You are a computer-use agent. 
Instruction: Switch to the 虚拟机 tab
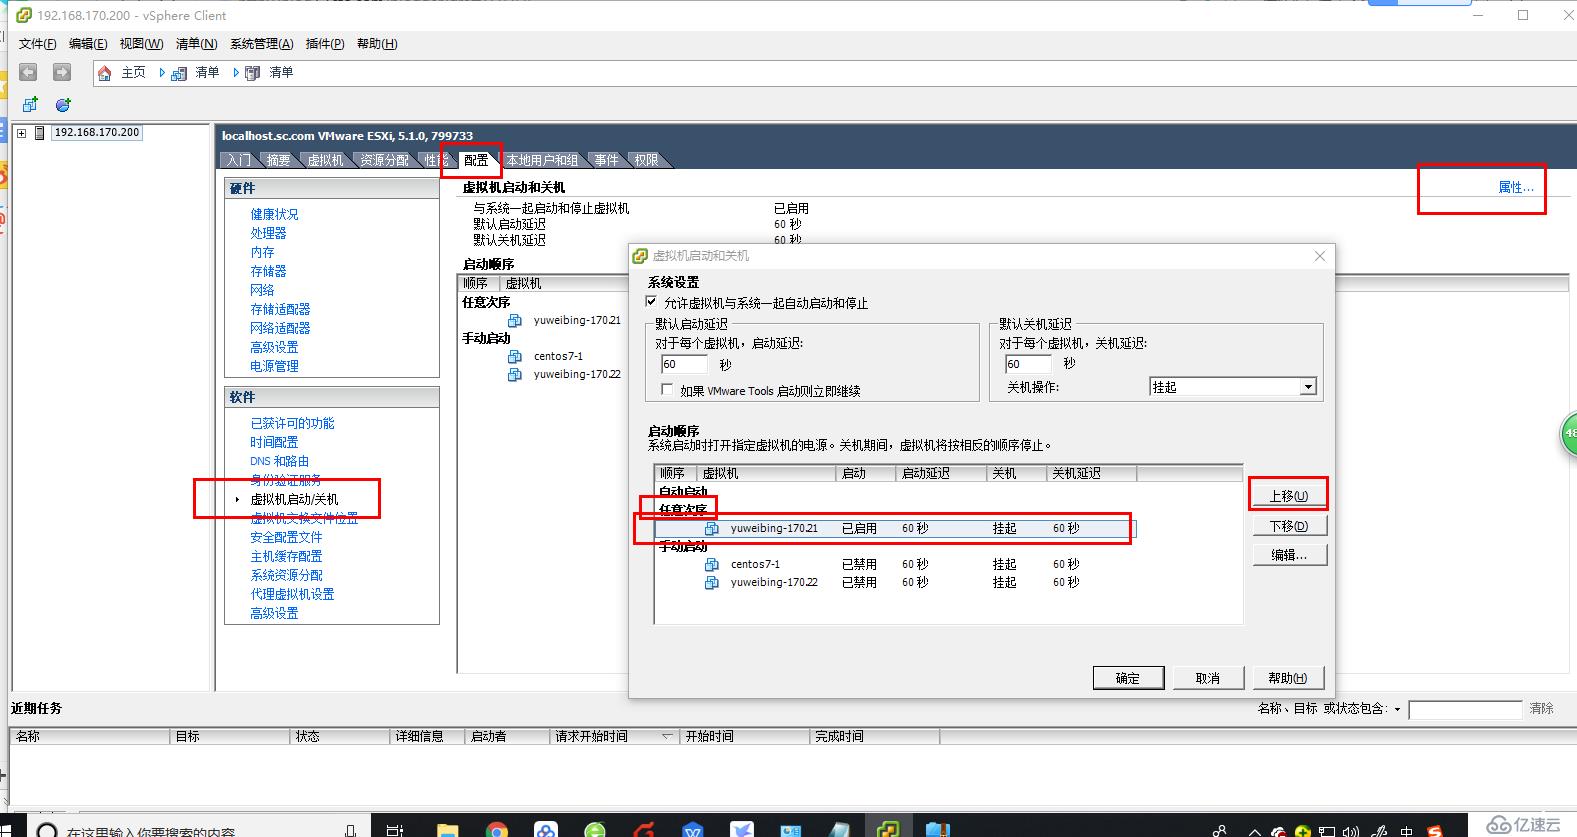[325, 160]
